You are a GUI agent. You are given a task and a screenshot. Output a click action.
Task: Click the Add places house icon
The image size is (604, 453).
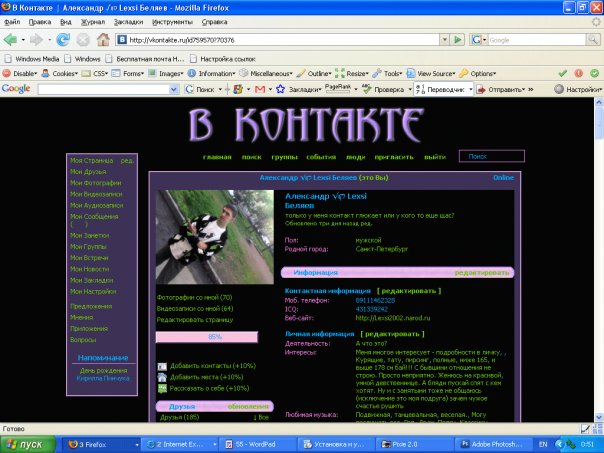tap(162, 378)
